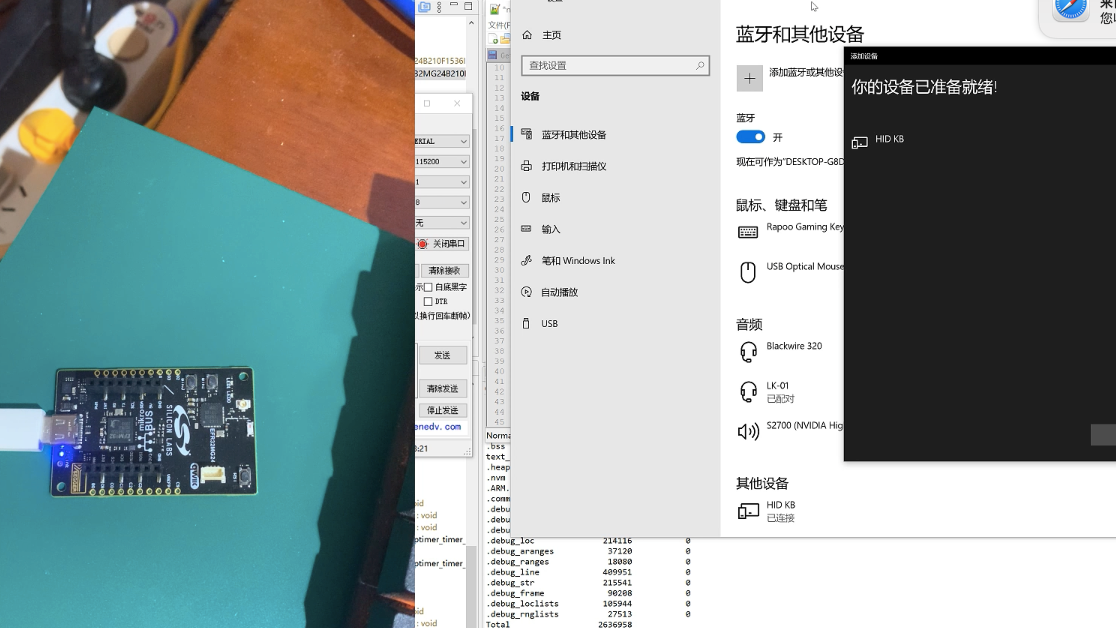Open the stop bits dropdown showing 1
This screenshot has height=628, width=1116.
pos(442,182)
